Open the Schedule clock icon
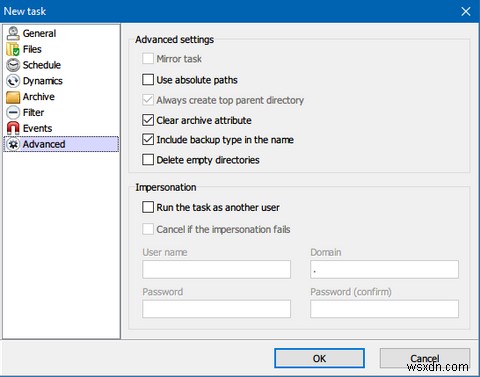This screenshot has width=480, height=377. 13,65
